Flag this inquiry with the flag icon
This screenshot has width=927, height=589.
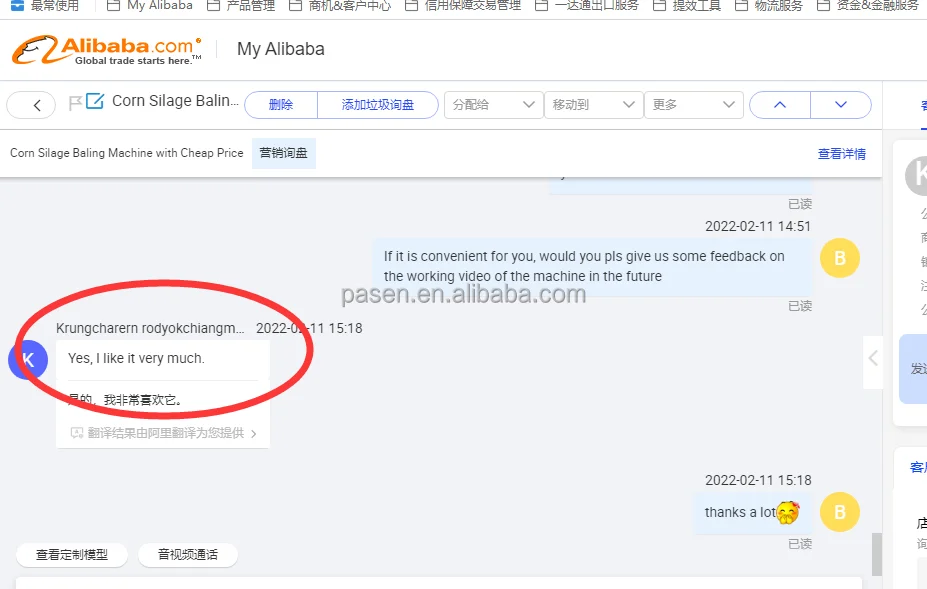74,103
